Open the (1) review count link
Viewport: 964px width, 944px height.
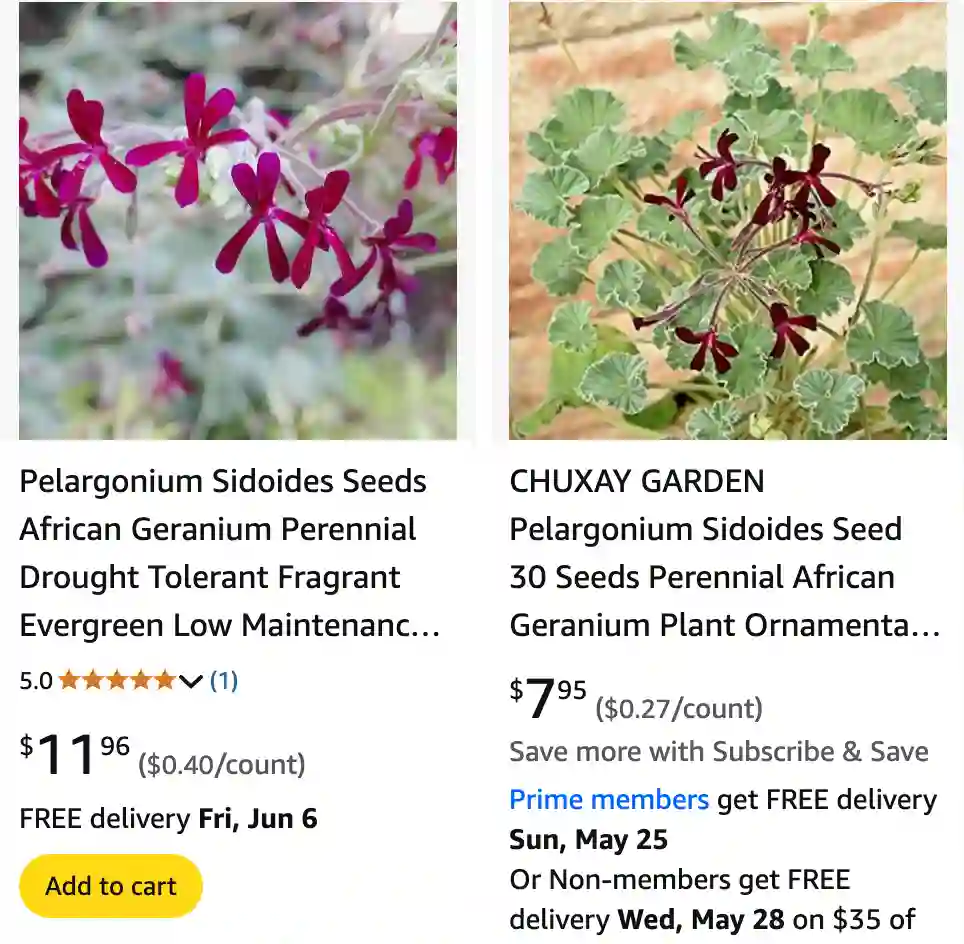pos(224,681)
